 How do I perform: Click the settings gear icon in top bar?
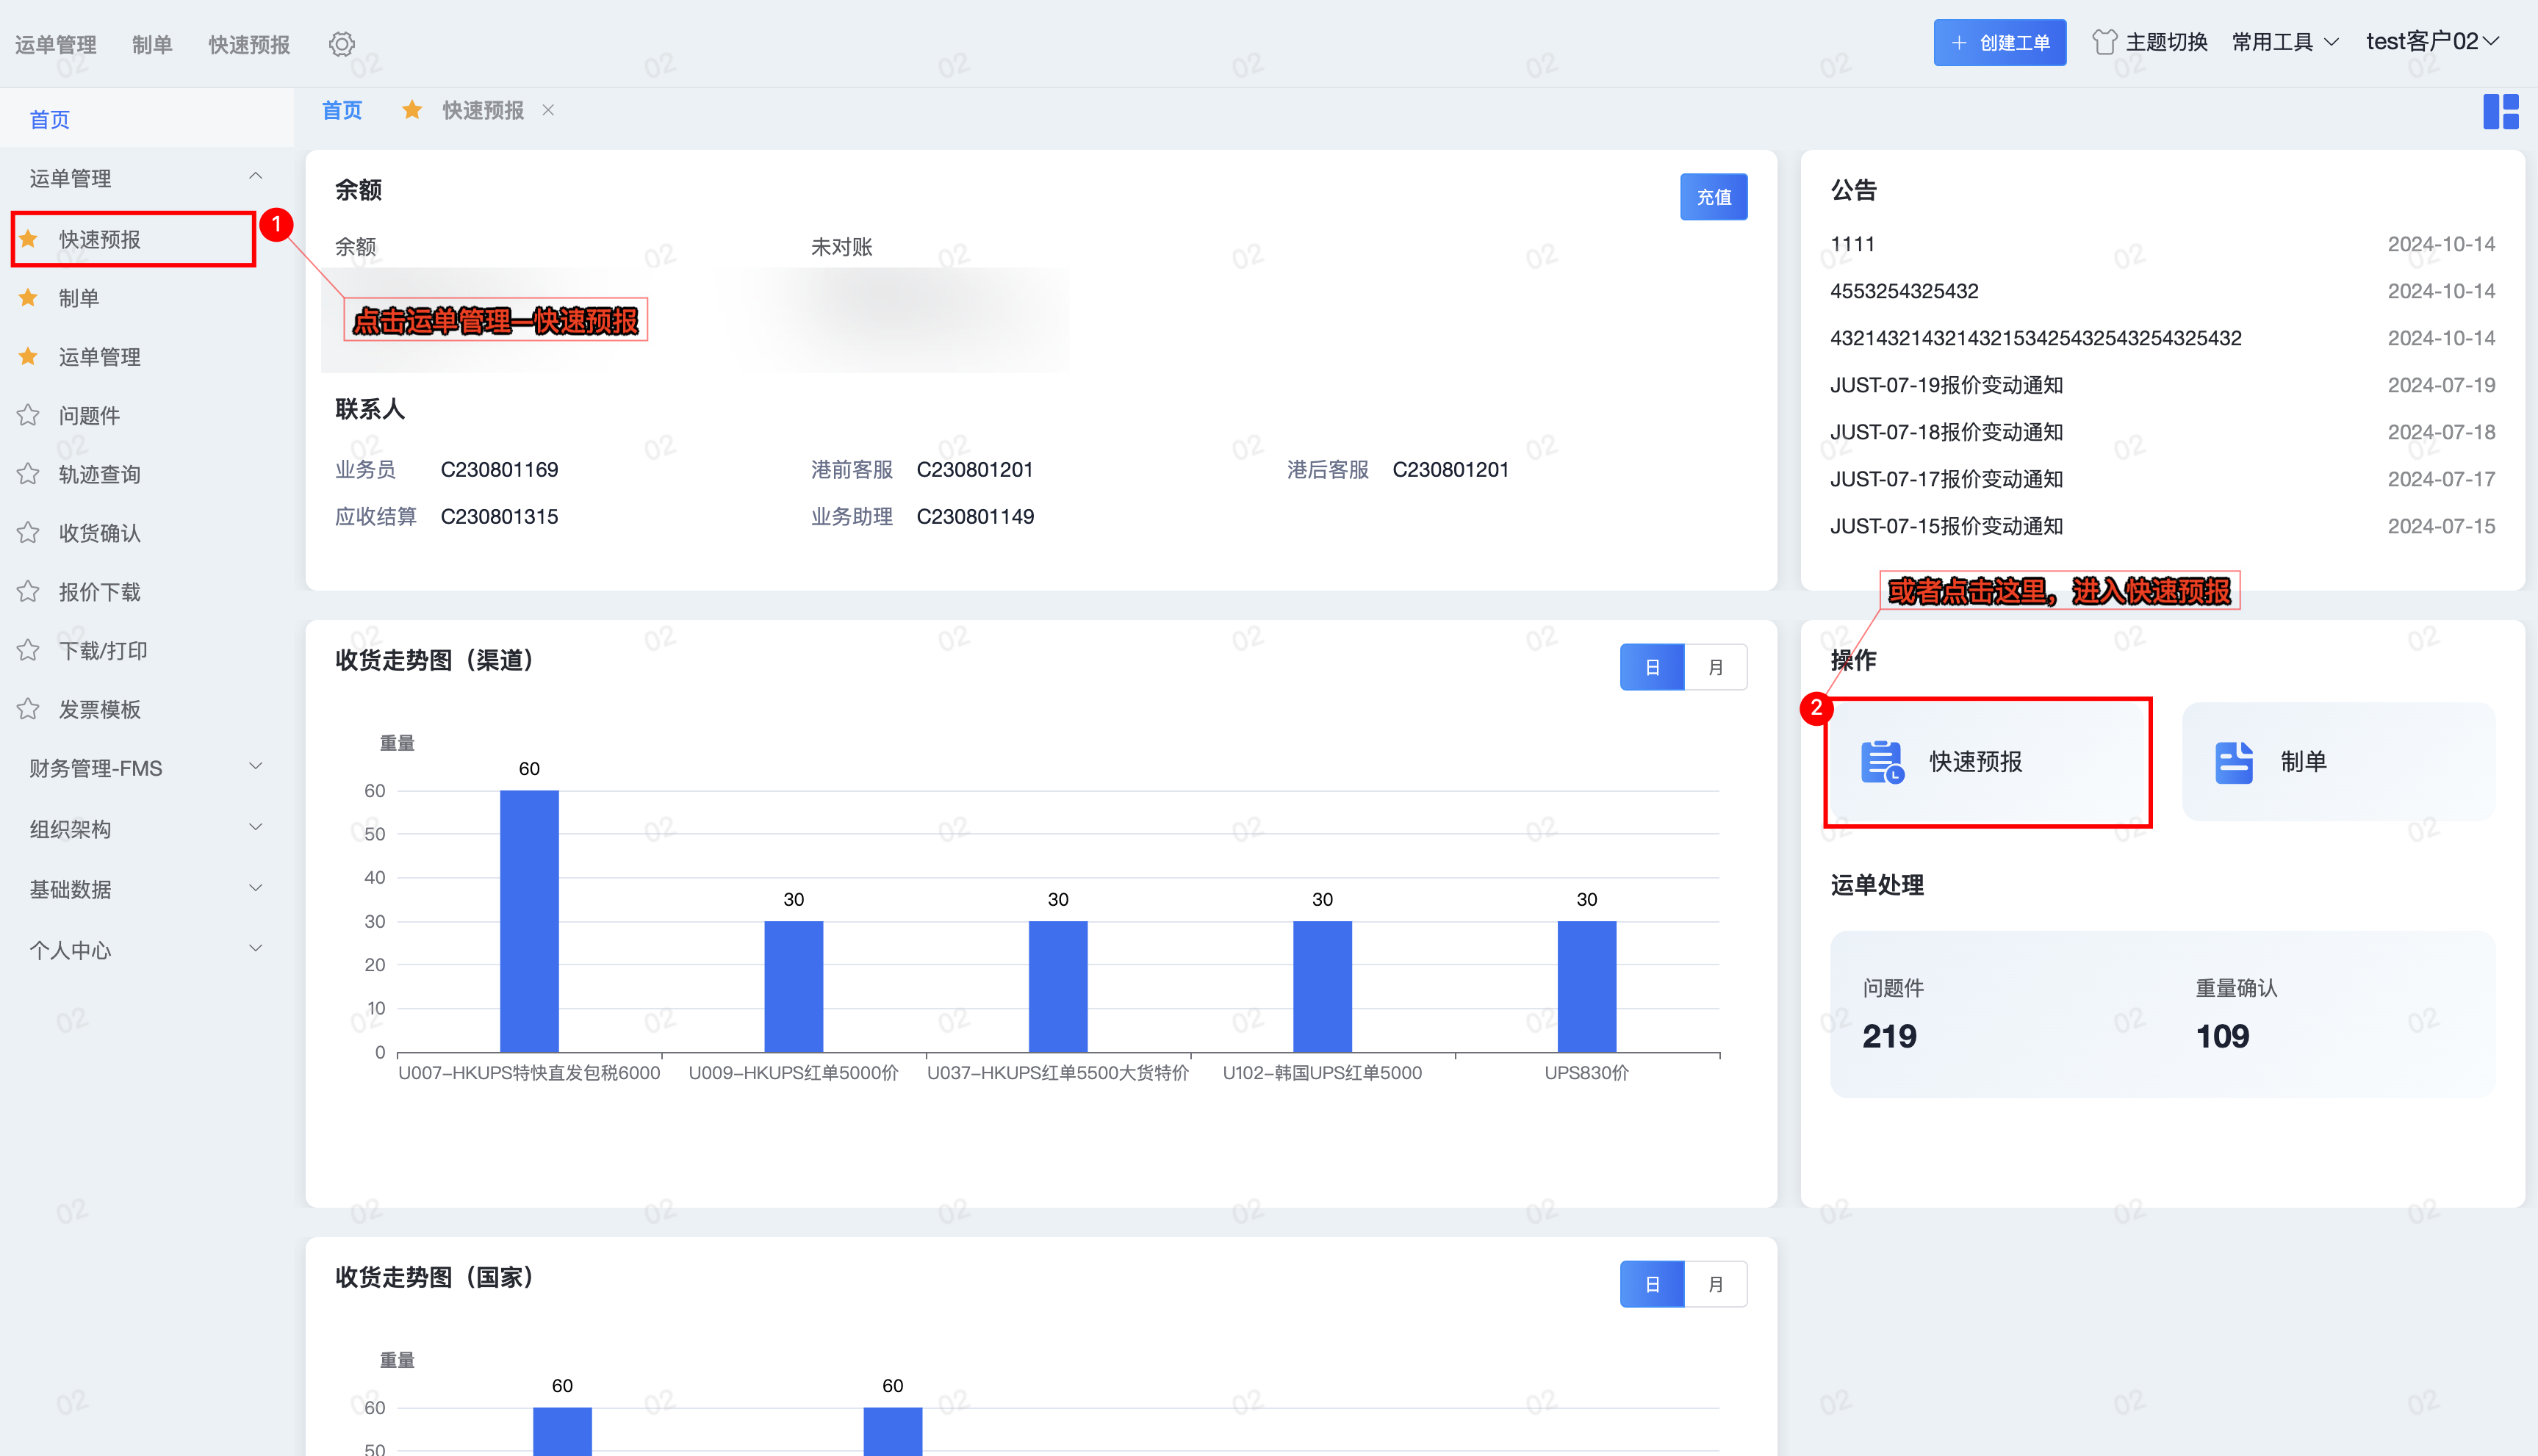(x=342, y=44)
